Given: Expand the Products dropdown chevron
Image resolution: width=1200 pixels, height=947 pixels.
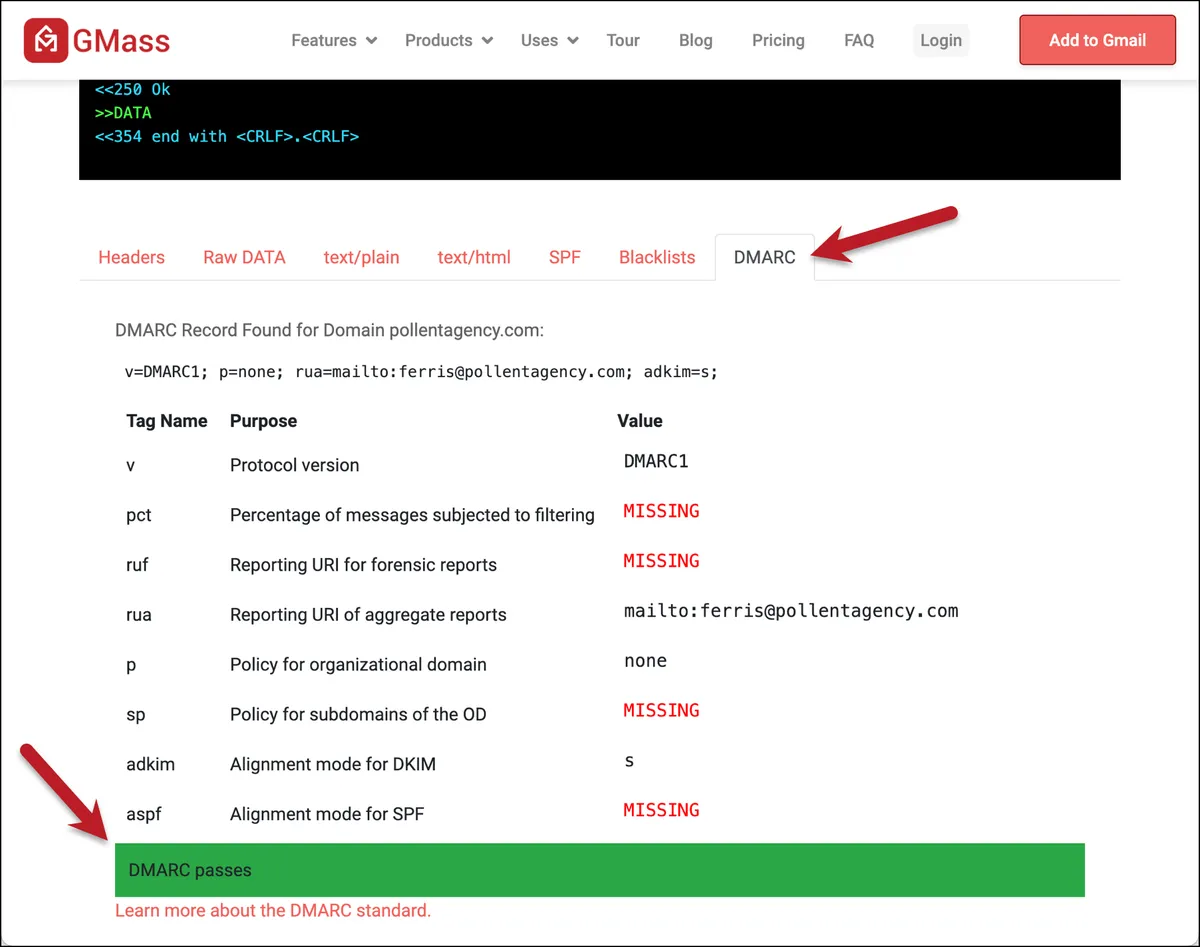Looking at the screenshot, I should point(487,41).
